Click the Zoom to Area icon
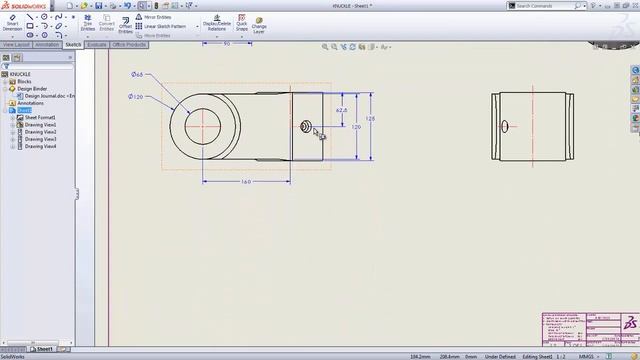Viewport: 640px width, 360px height. point(334,47)
